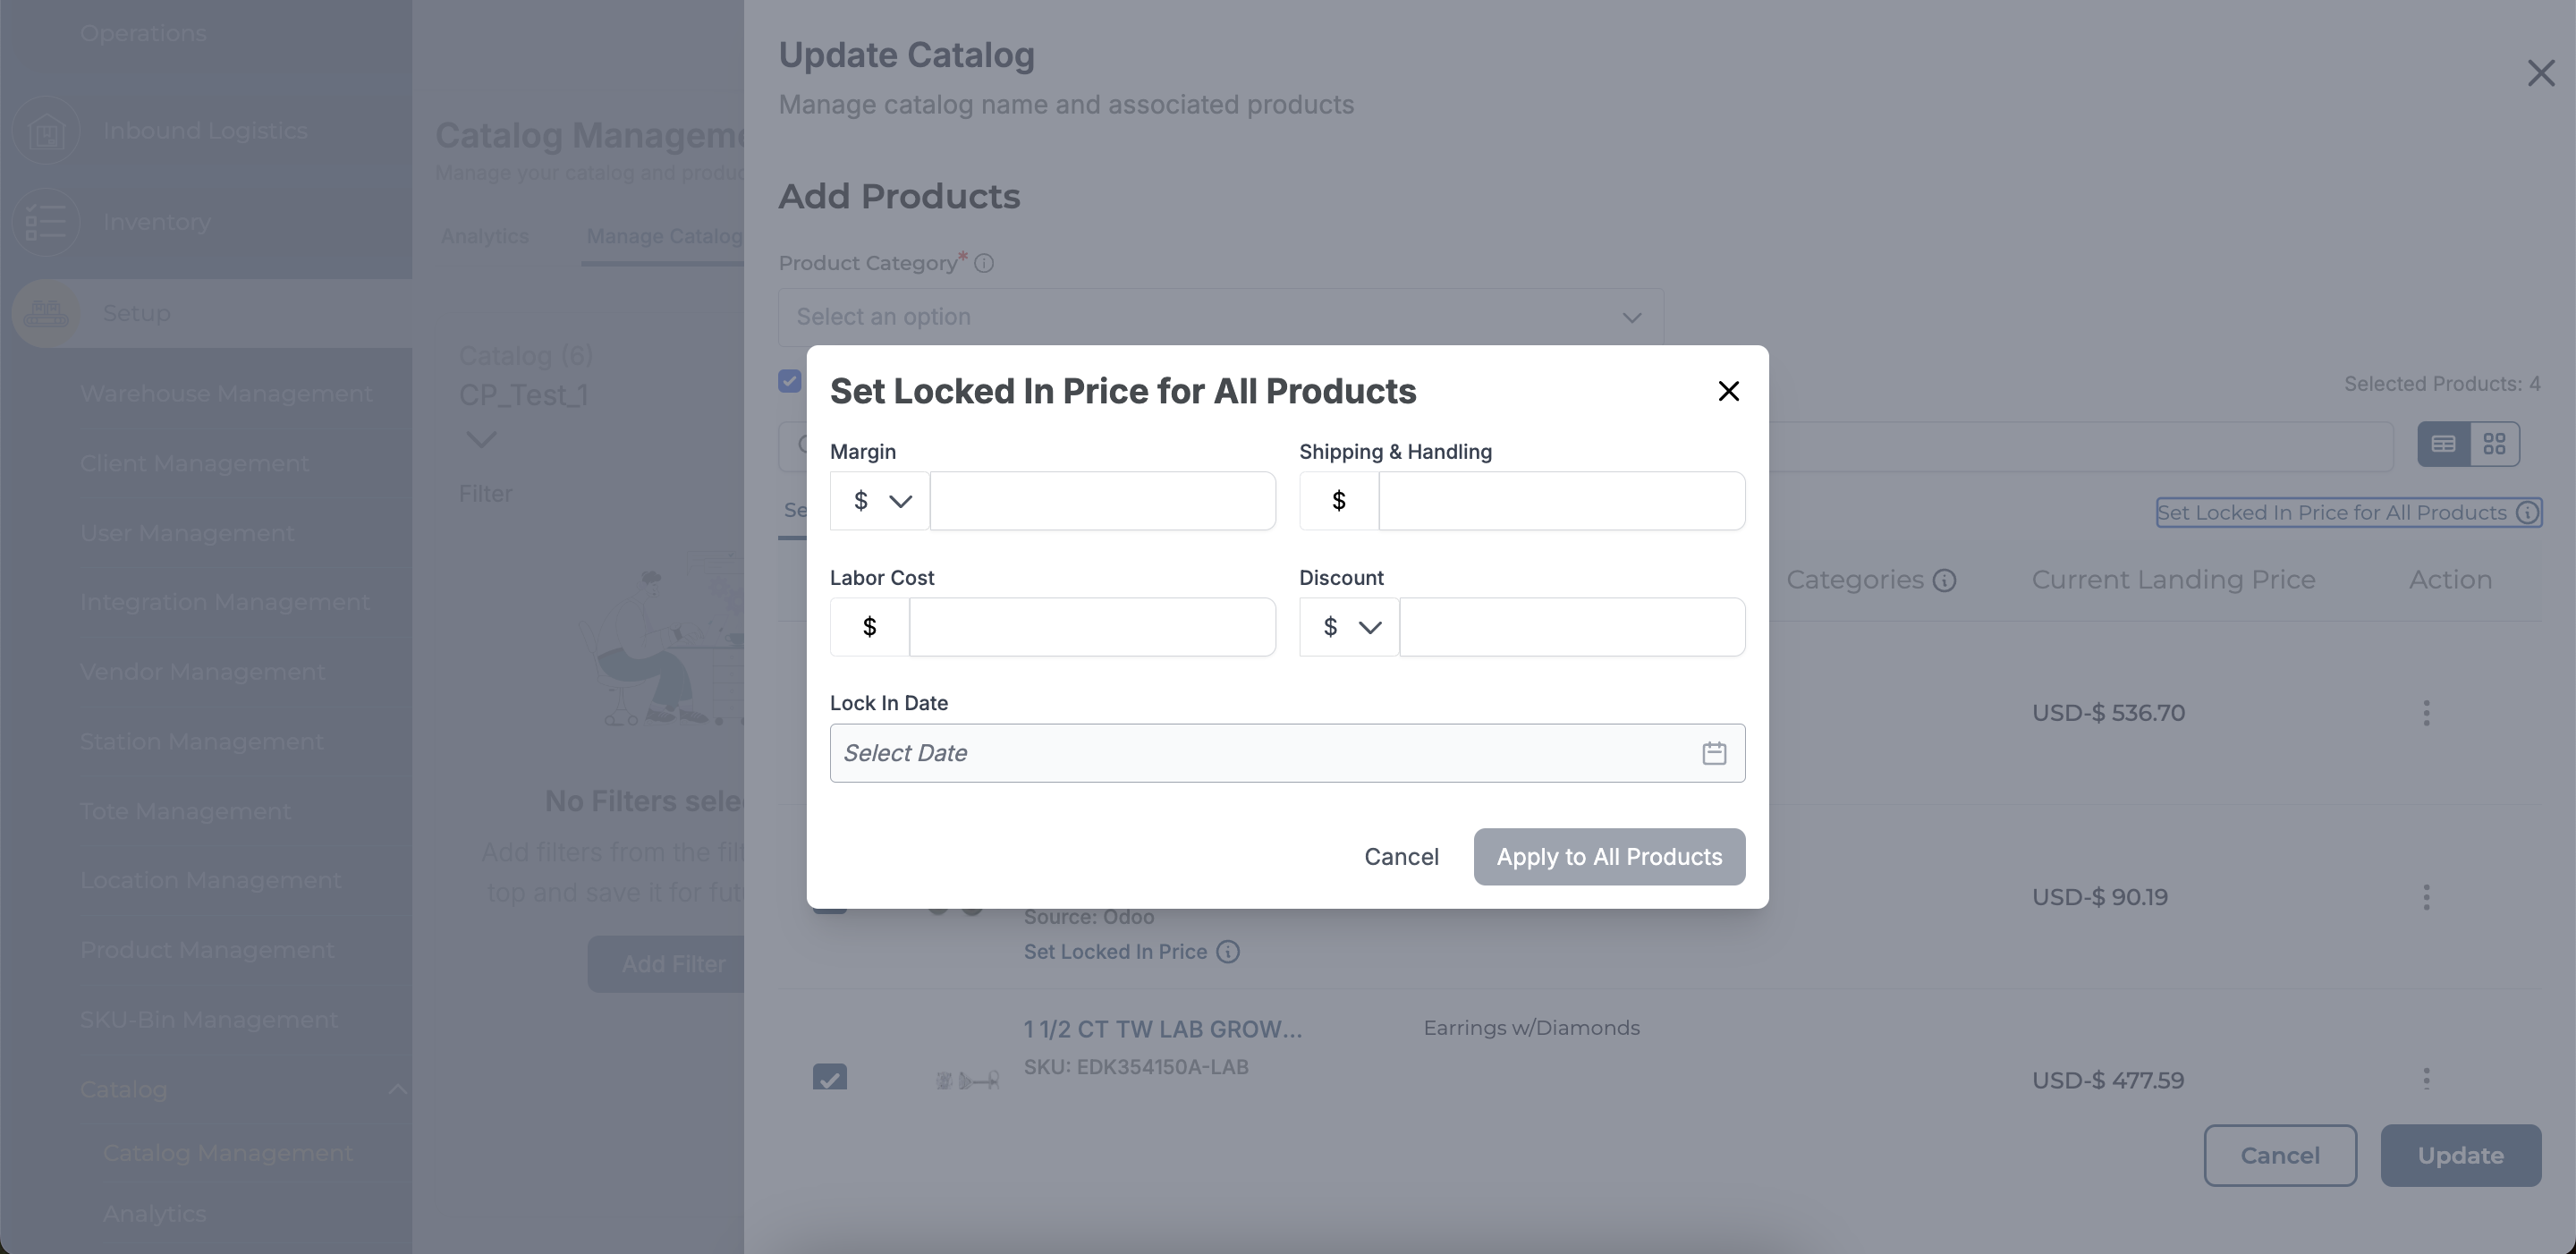
Task: Click the Shipping & Handling amount field
Action: (x=1561, y=501)
